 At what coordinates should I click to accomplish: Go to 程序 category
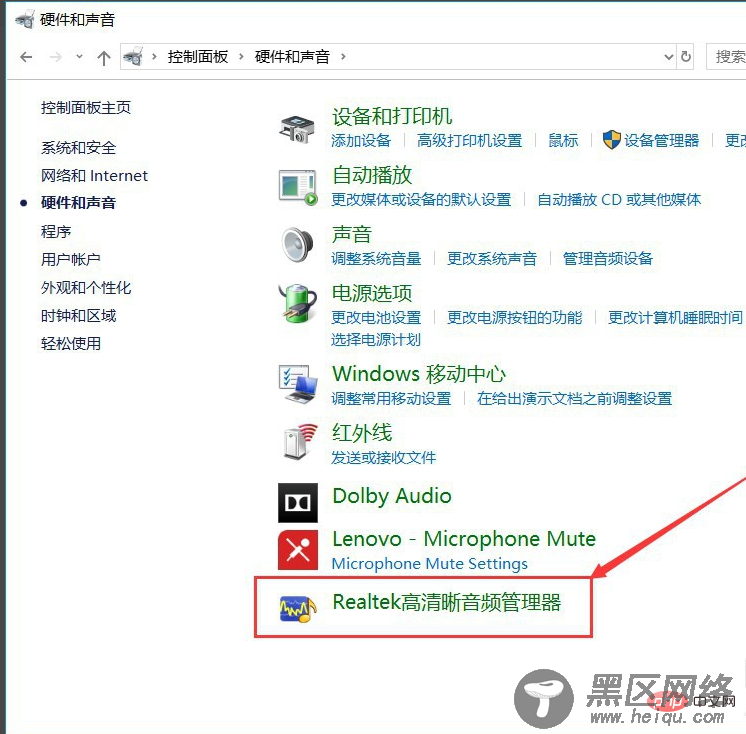pos(56,232)
